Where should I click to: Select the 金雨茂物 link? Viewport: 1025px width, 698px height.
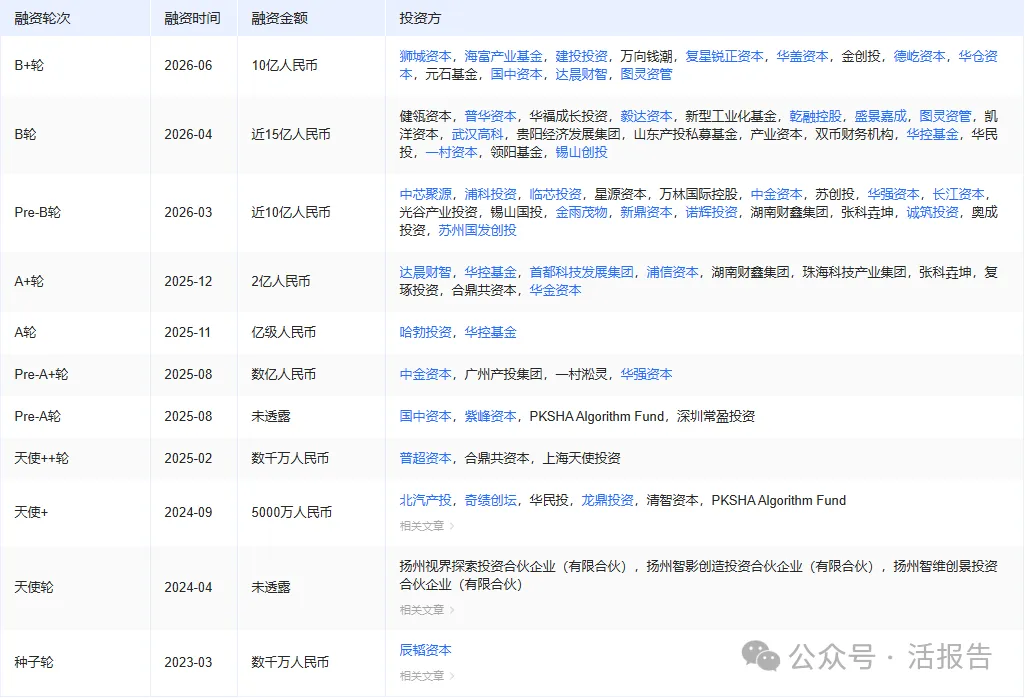[x=581, y=212]
